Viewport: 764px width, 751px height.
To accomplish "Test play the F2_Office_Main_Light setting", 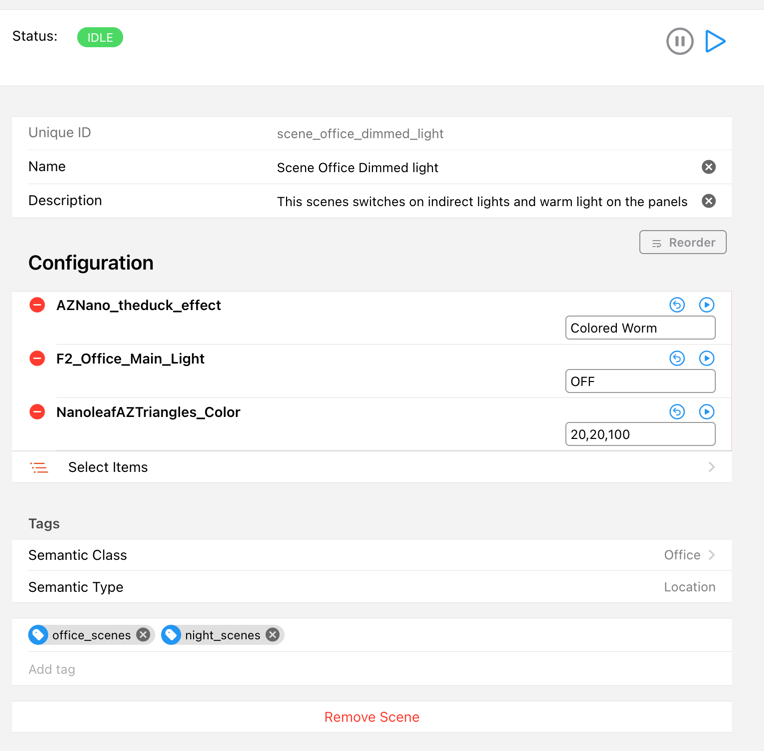I will click(x=706, y=358).
